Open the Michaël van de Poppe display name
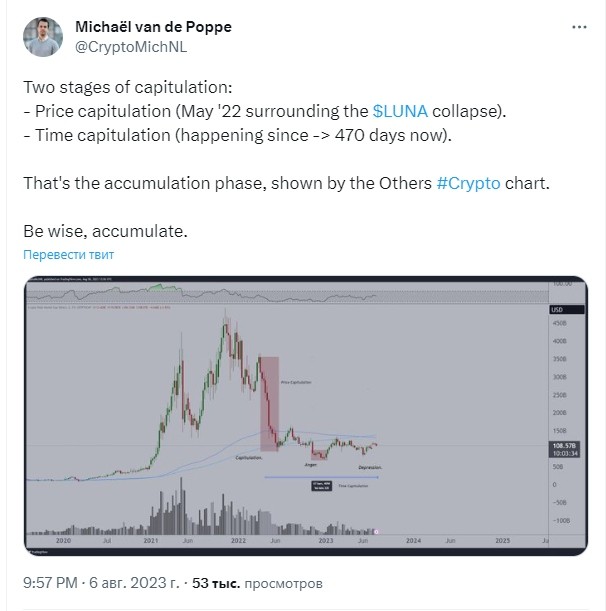Image resolution: width=606 pixels, height=611 pixels. coord(154,27)
